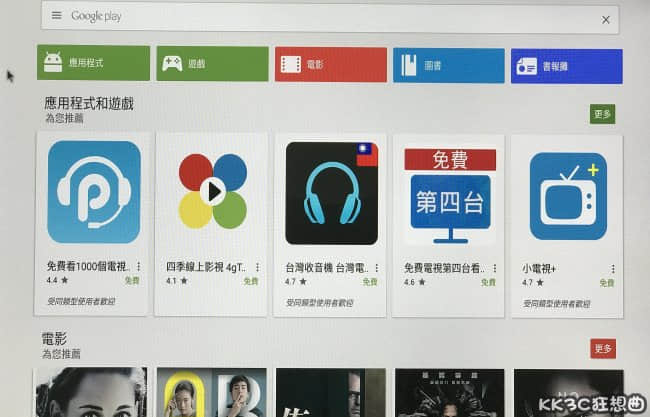The height and width of the screenshot is (417, 650).
Task: Select the blue 圖書 (Books) category
Action: coord(448,64)
